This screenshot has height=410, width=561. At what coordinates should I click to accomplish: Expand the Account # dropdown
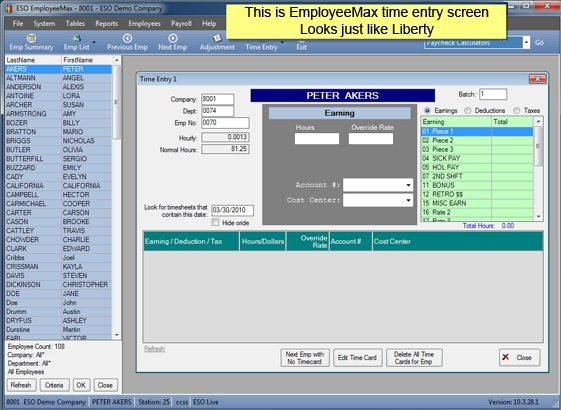coord(408,185)
